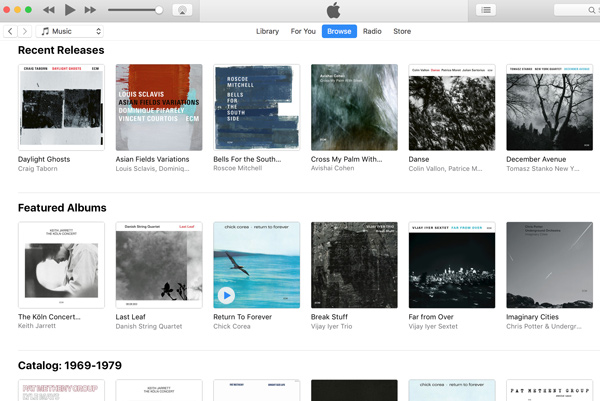
Task: Click the Keith Jarrett artist link
Action: click(x=37, y=326)
